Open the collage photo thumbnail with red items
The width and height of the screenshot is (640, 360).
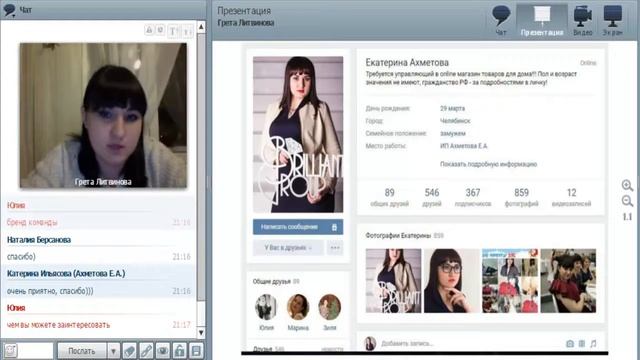[x=510, y=281]
